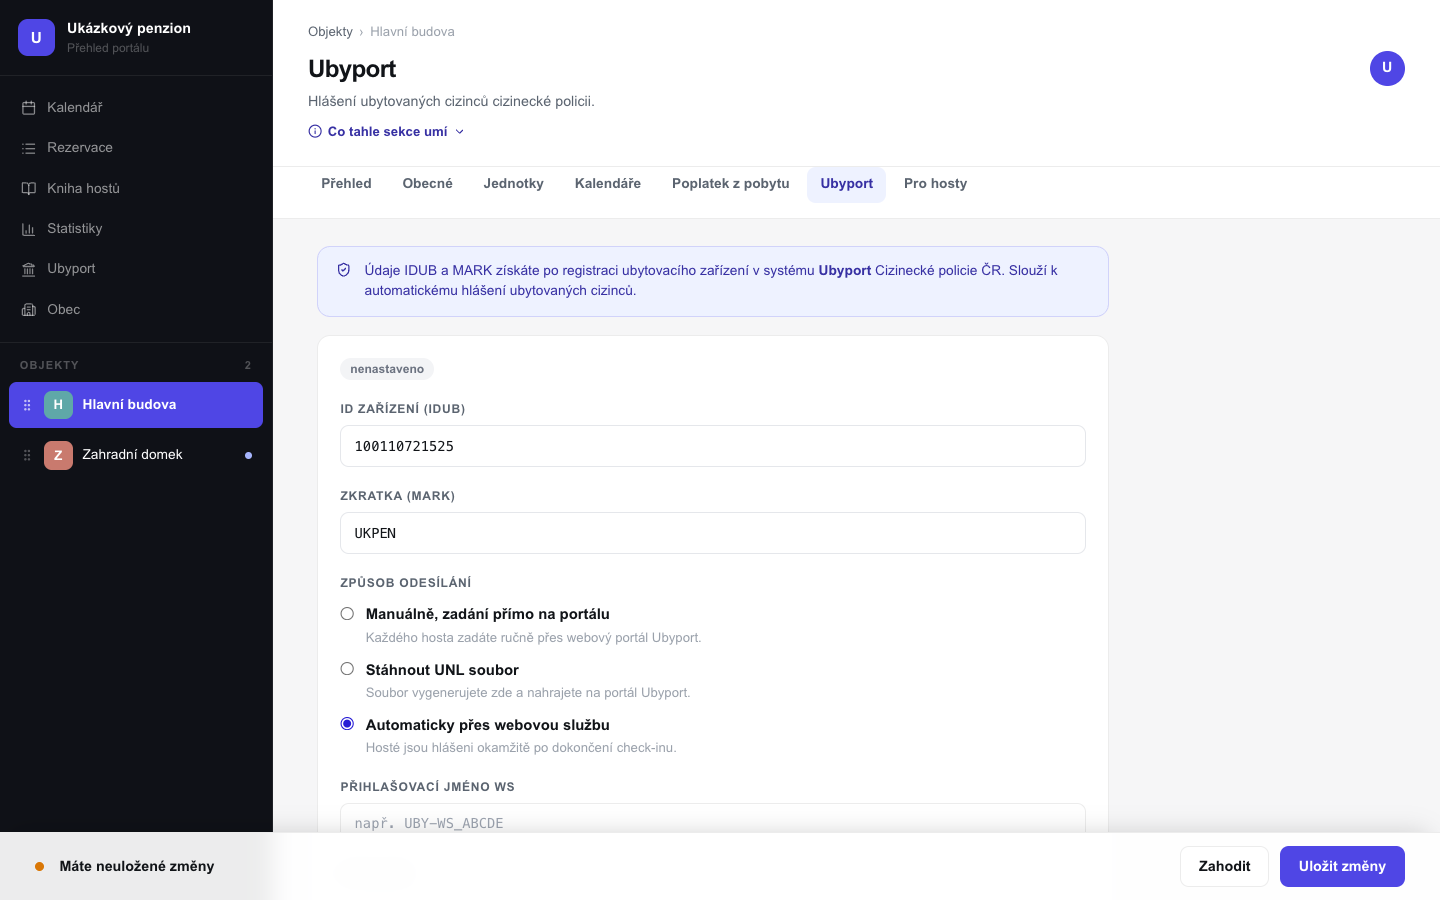Open the user avatar in the top-right corner
The height and width of the screenshot is (900, 1440).
point(1387,68)
